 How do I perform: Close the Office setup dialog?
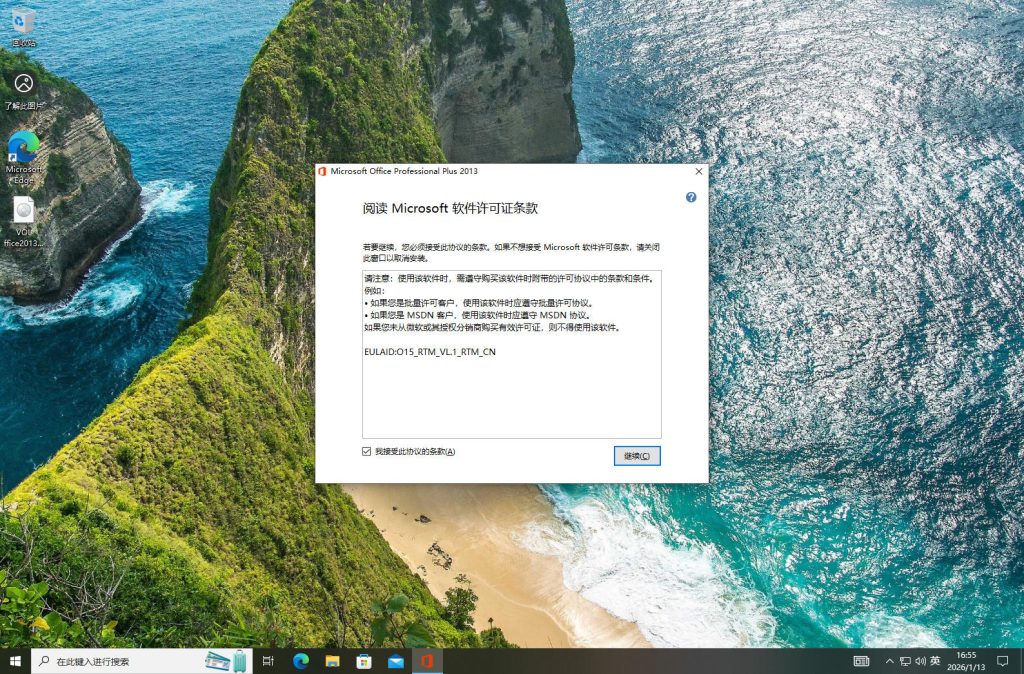(698, 171)
